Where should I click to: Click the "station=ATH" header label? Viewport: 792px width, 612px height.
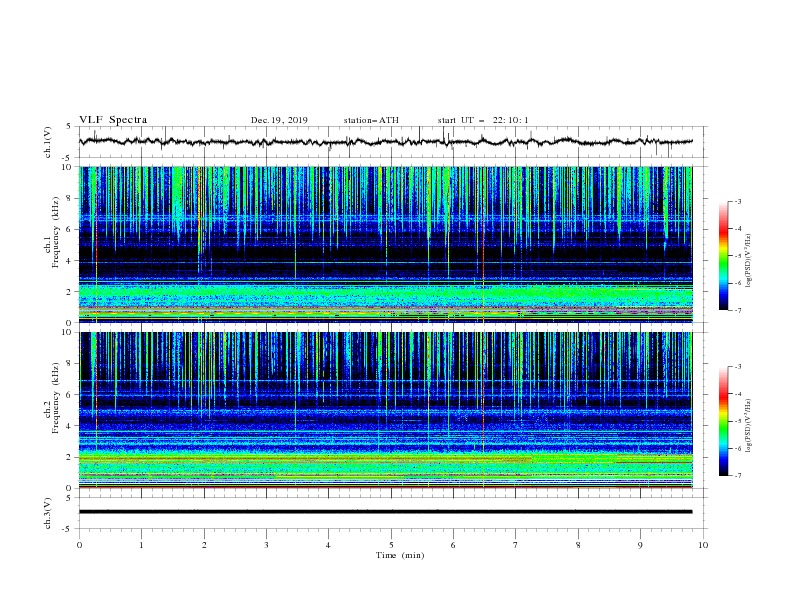pos(371,120)
